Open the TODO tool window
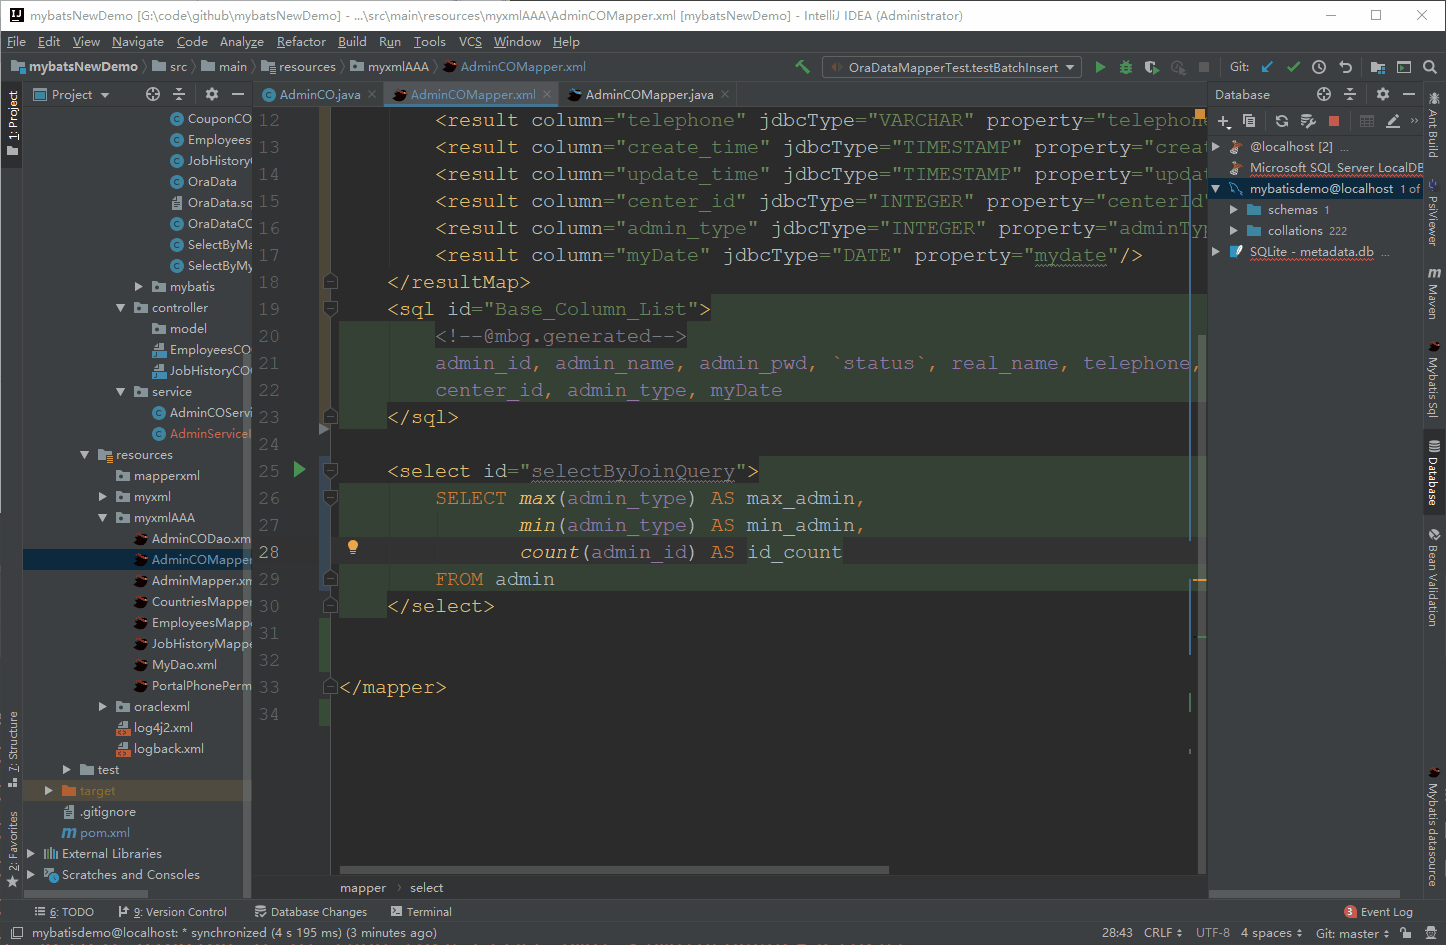Screen dimensions: 1446x945 [64, 912]
